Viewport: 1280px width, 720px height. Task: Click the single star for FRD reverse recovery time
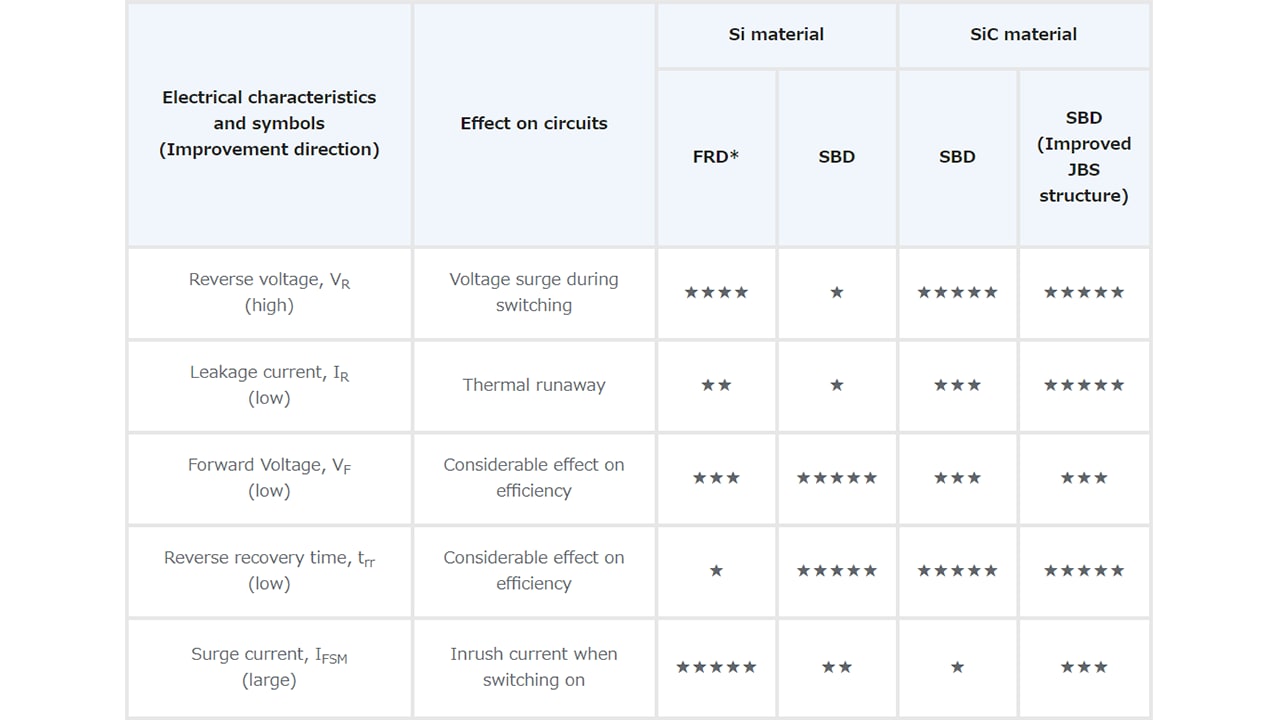coord(716,571)
